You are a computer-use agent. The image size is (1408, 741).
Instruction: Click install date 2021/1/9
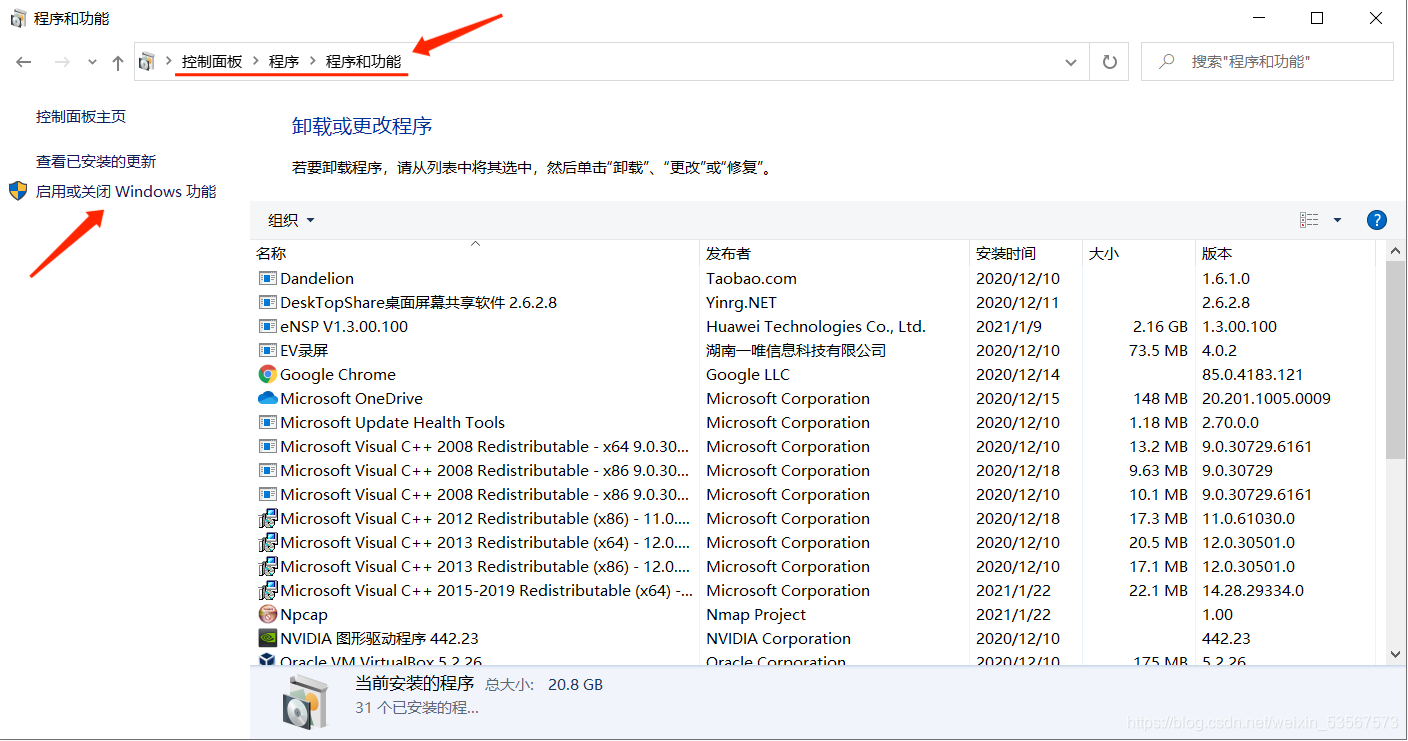1009,326
